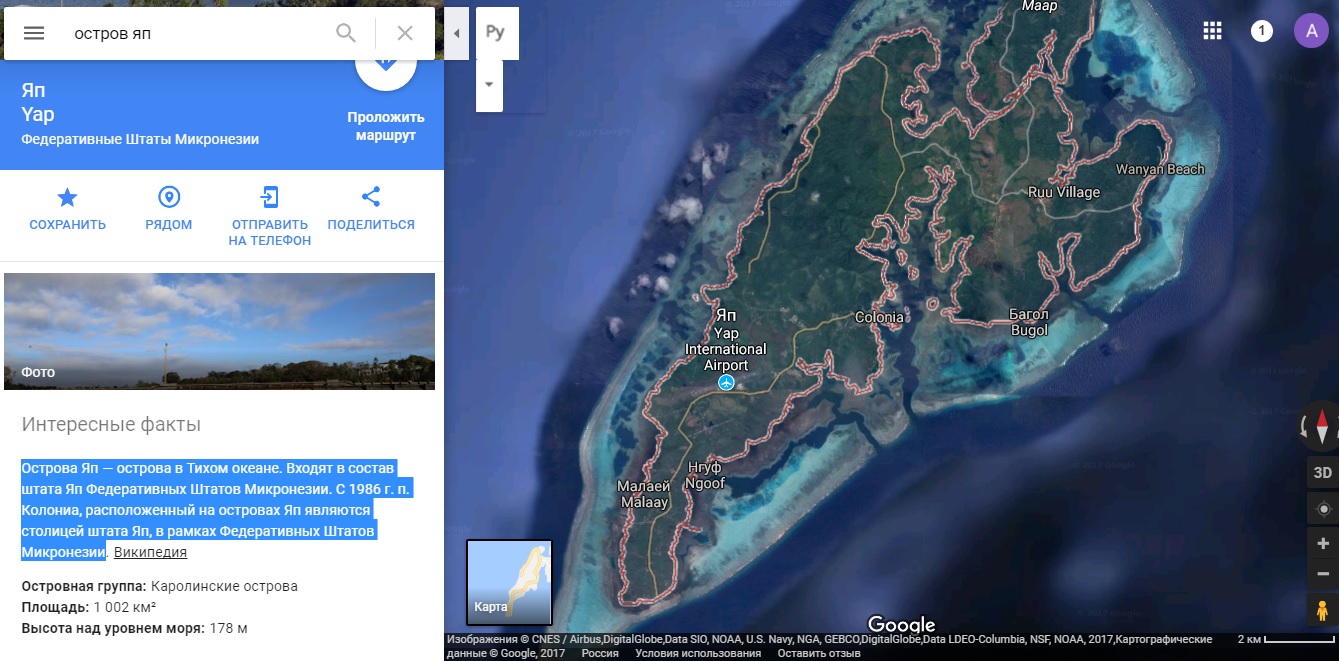Click the 'Интересные факты' heading

[x=111, y=425]
